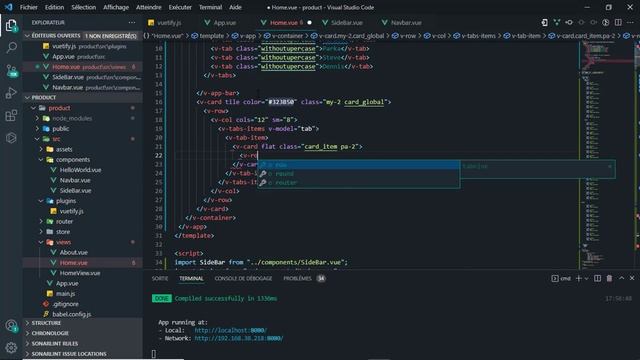640x360 pixels.
Task: Close the terminal panel
Action: (632, 278)
